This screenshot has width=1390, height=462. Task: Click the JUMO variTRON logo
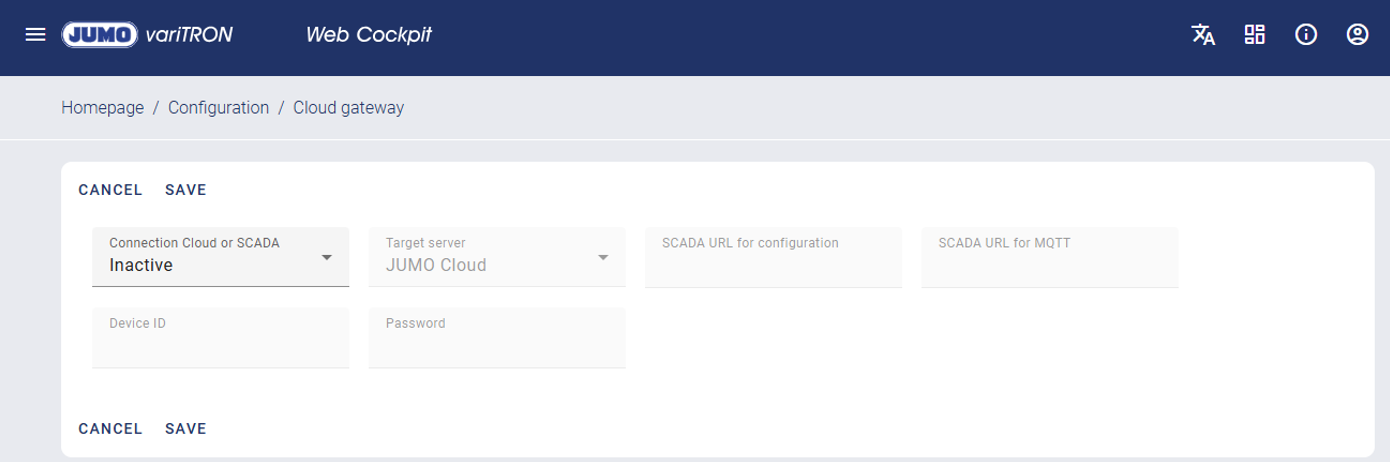point(147,35)
